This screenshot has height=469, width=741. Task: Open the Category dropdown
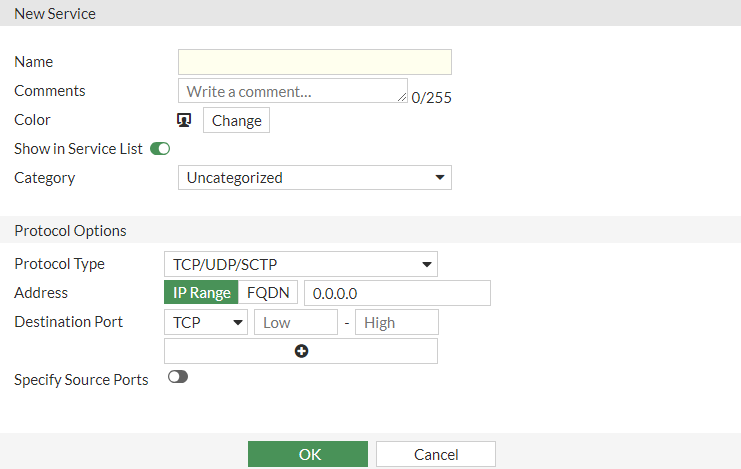coord(314,178)
